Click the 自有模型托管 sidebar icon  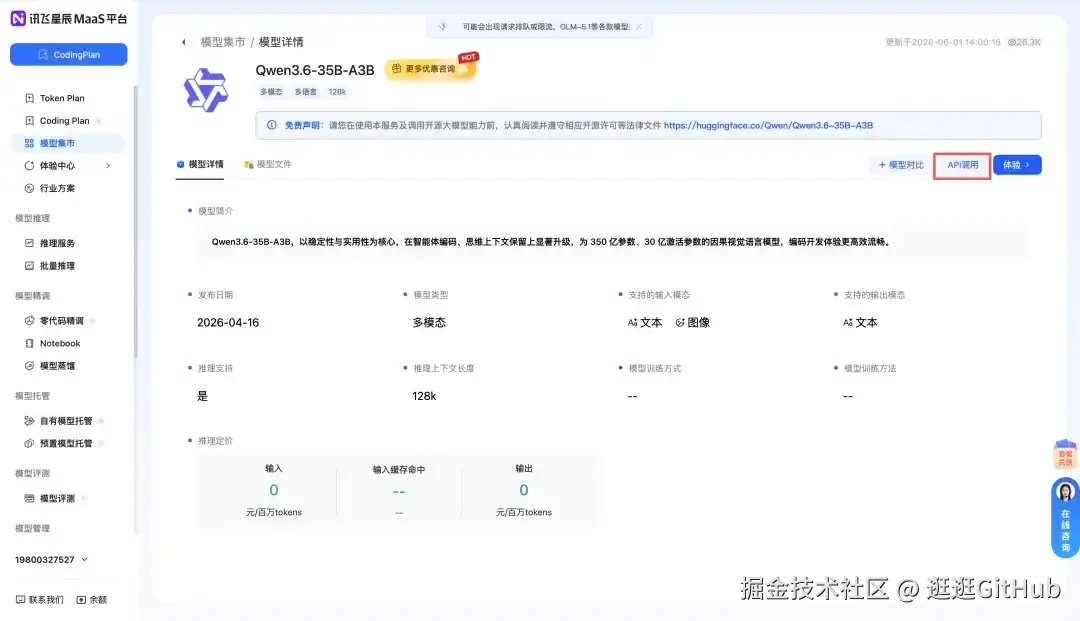29,421
